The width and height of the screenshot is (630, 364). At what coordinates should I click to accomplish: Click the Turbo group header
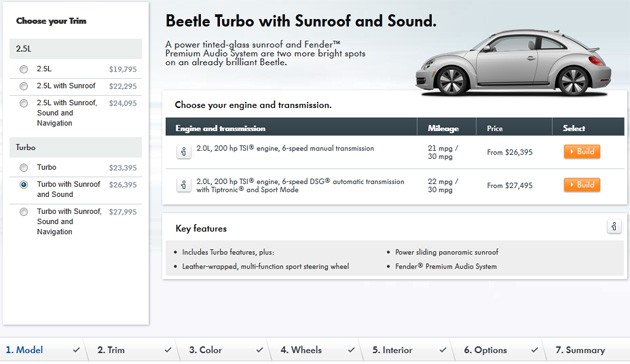pos(76,147)
